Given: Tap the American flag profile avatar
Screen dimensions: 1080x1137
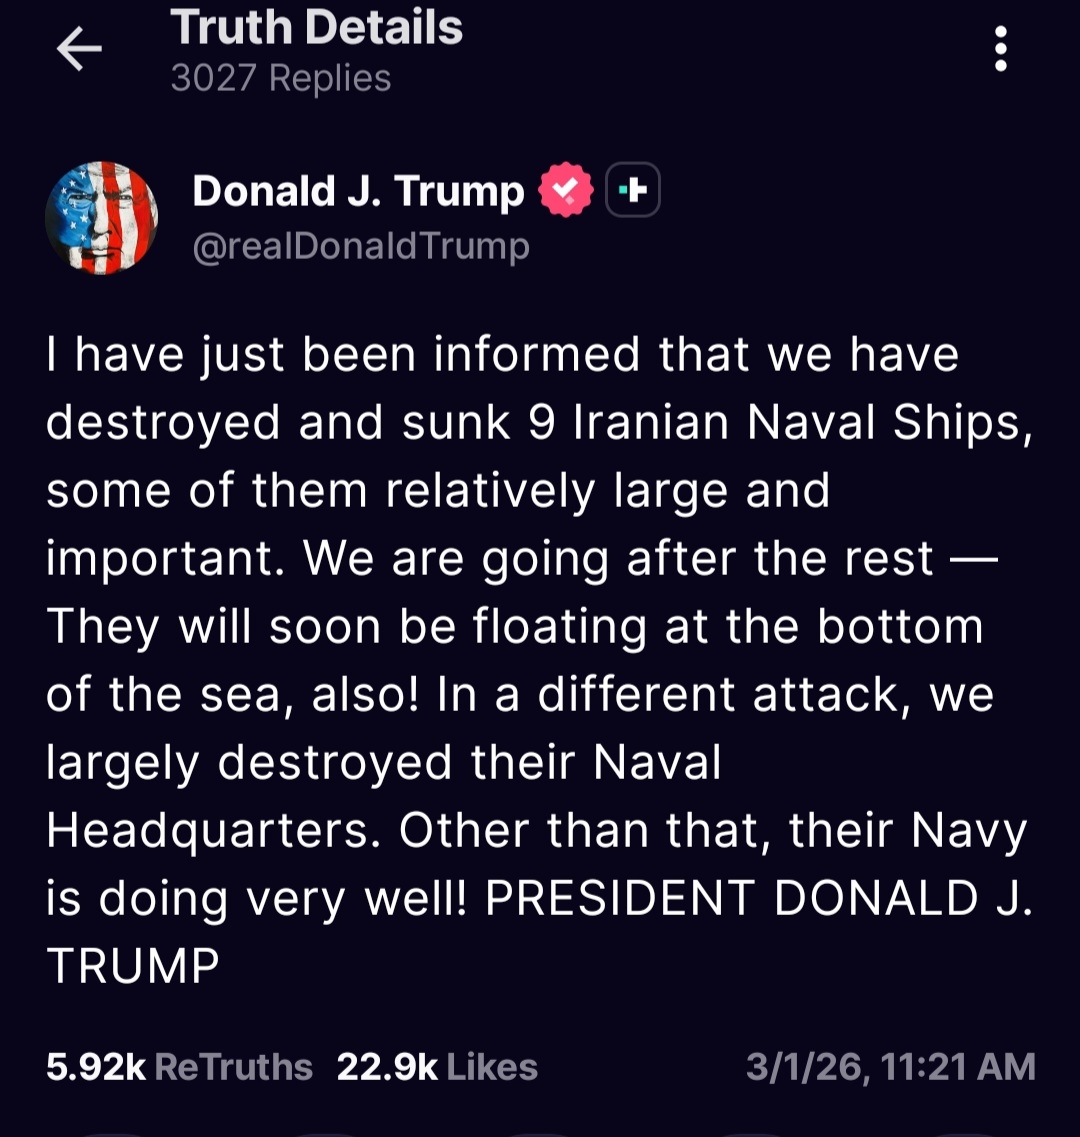Looking at the screenshot, I should tap(101, 218).
